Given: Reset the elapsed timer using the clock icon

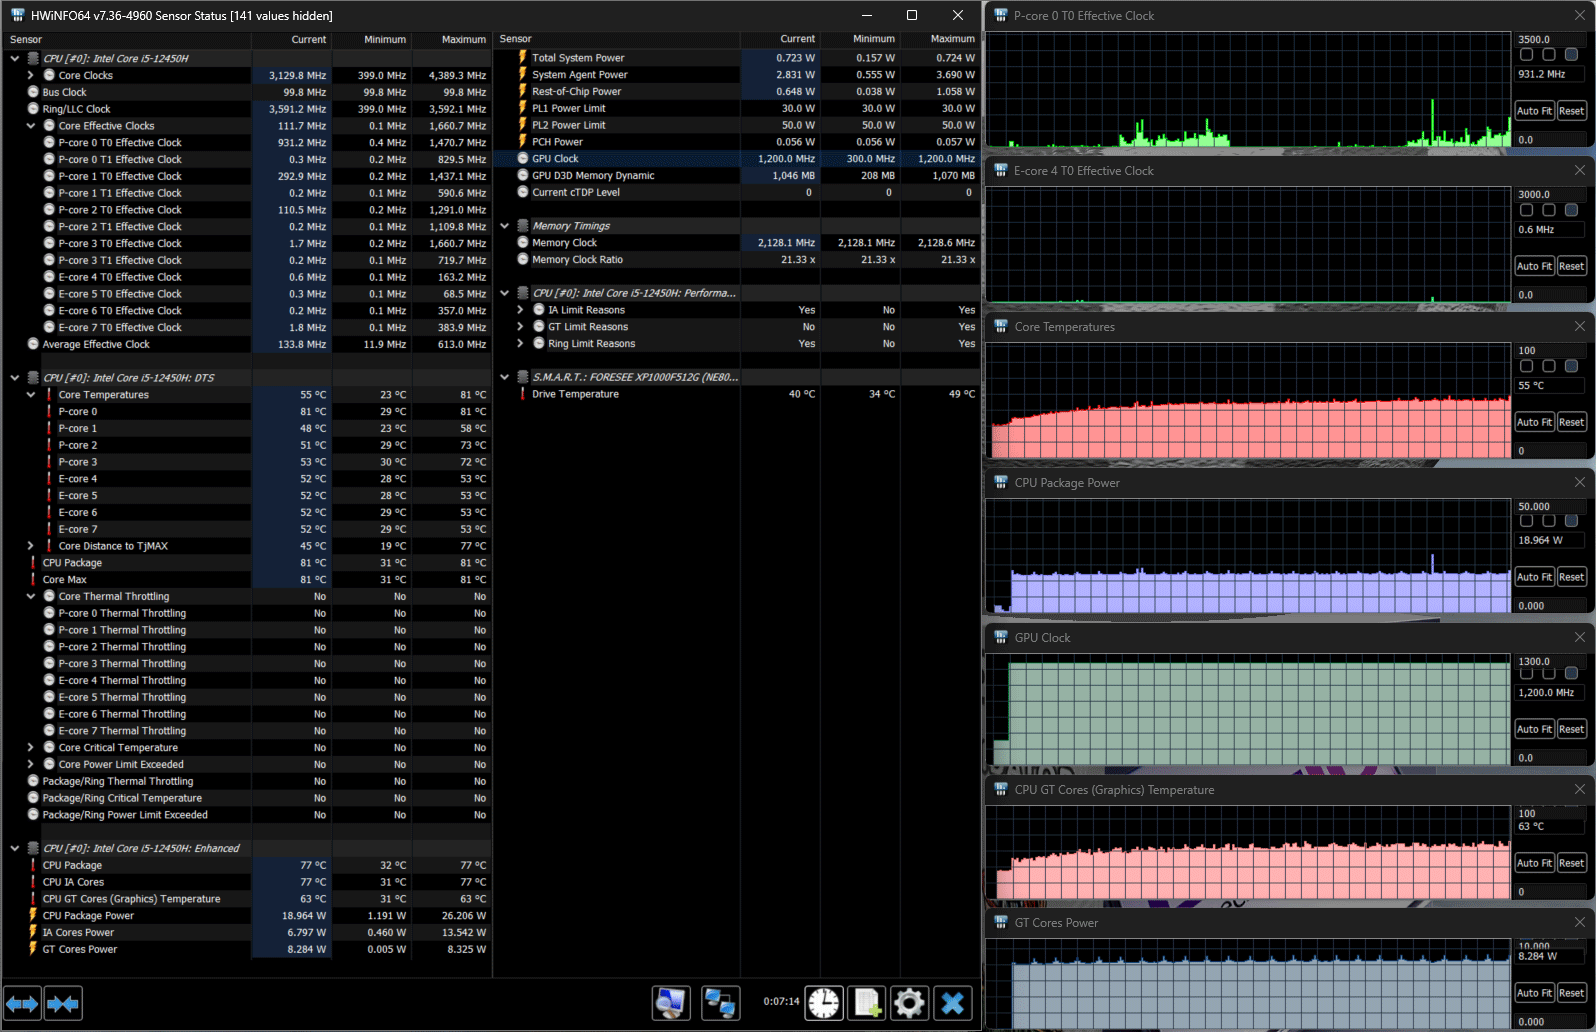Looking at the screenshot, I should [824, 1002].
